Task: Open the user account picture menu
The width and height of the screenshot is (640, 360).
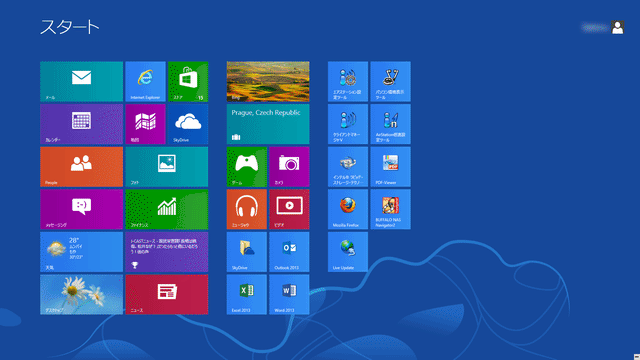Action: tap(617, 27)
